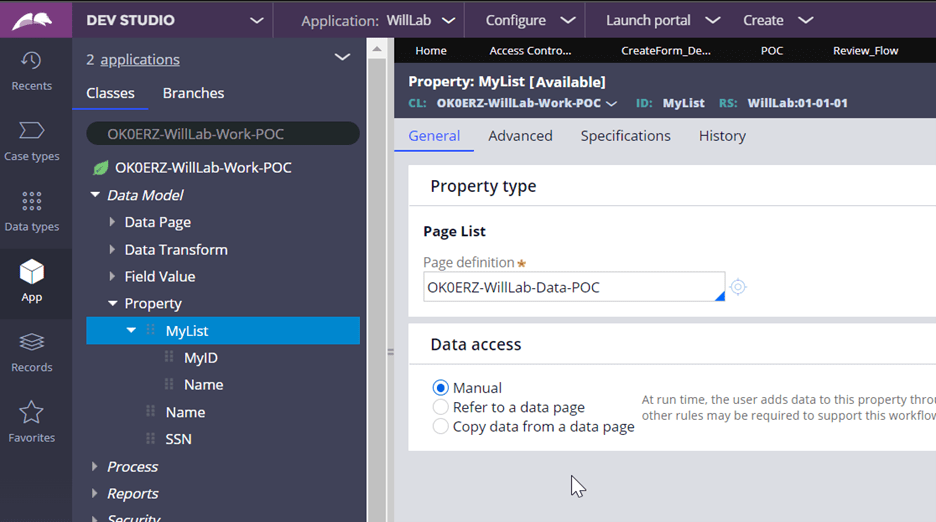Click drag handle beside top-level Name property

click(150, 412)
